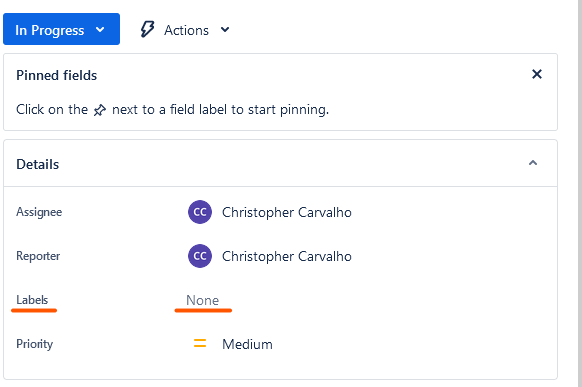Collapse the Details section
Viewport: 582px width, 387px height.
[533, 163]
